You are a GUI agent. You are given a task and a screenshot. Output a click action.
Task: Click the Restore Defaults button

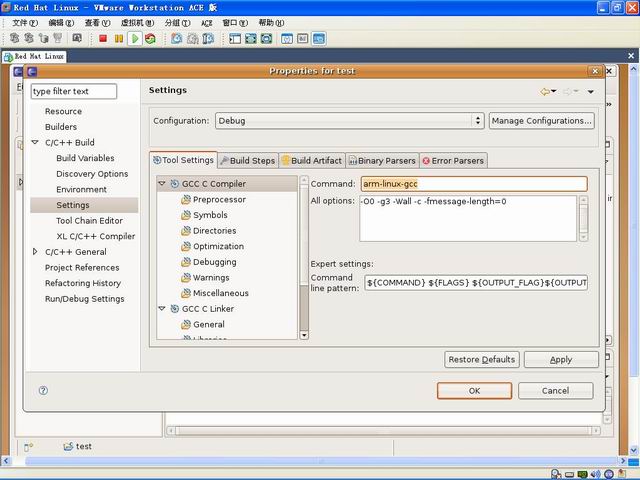tap(482, 360)
